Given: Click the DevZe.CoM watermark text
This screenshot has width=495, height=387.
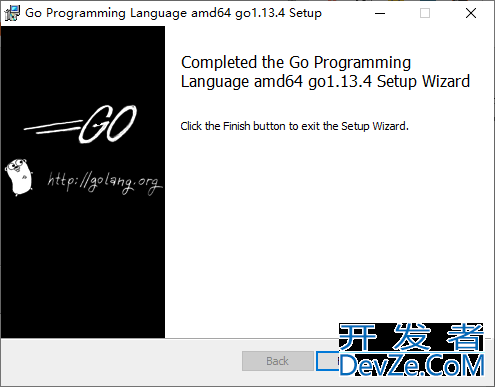Looking at the screenshot, I should [412, 365].
